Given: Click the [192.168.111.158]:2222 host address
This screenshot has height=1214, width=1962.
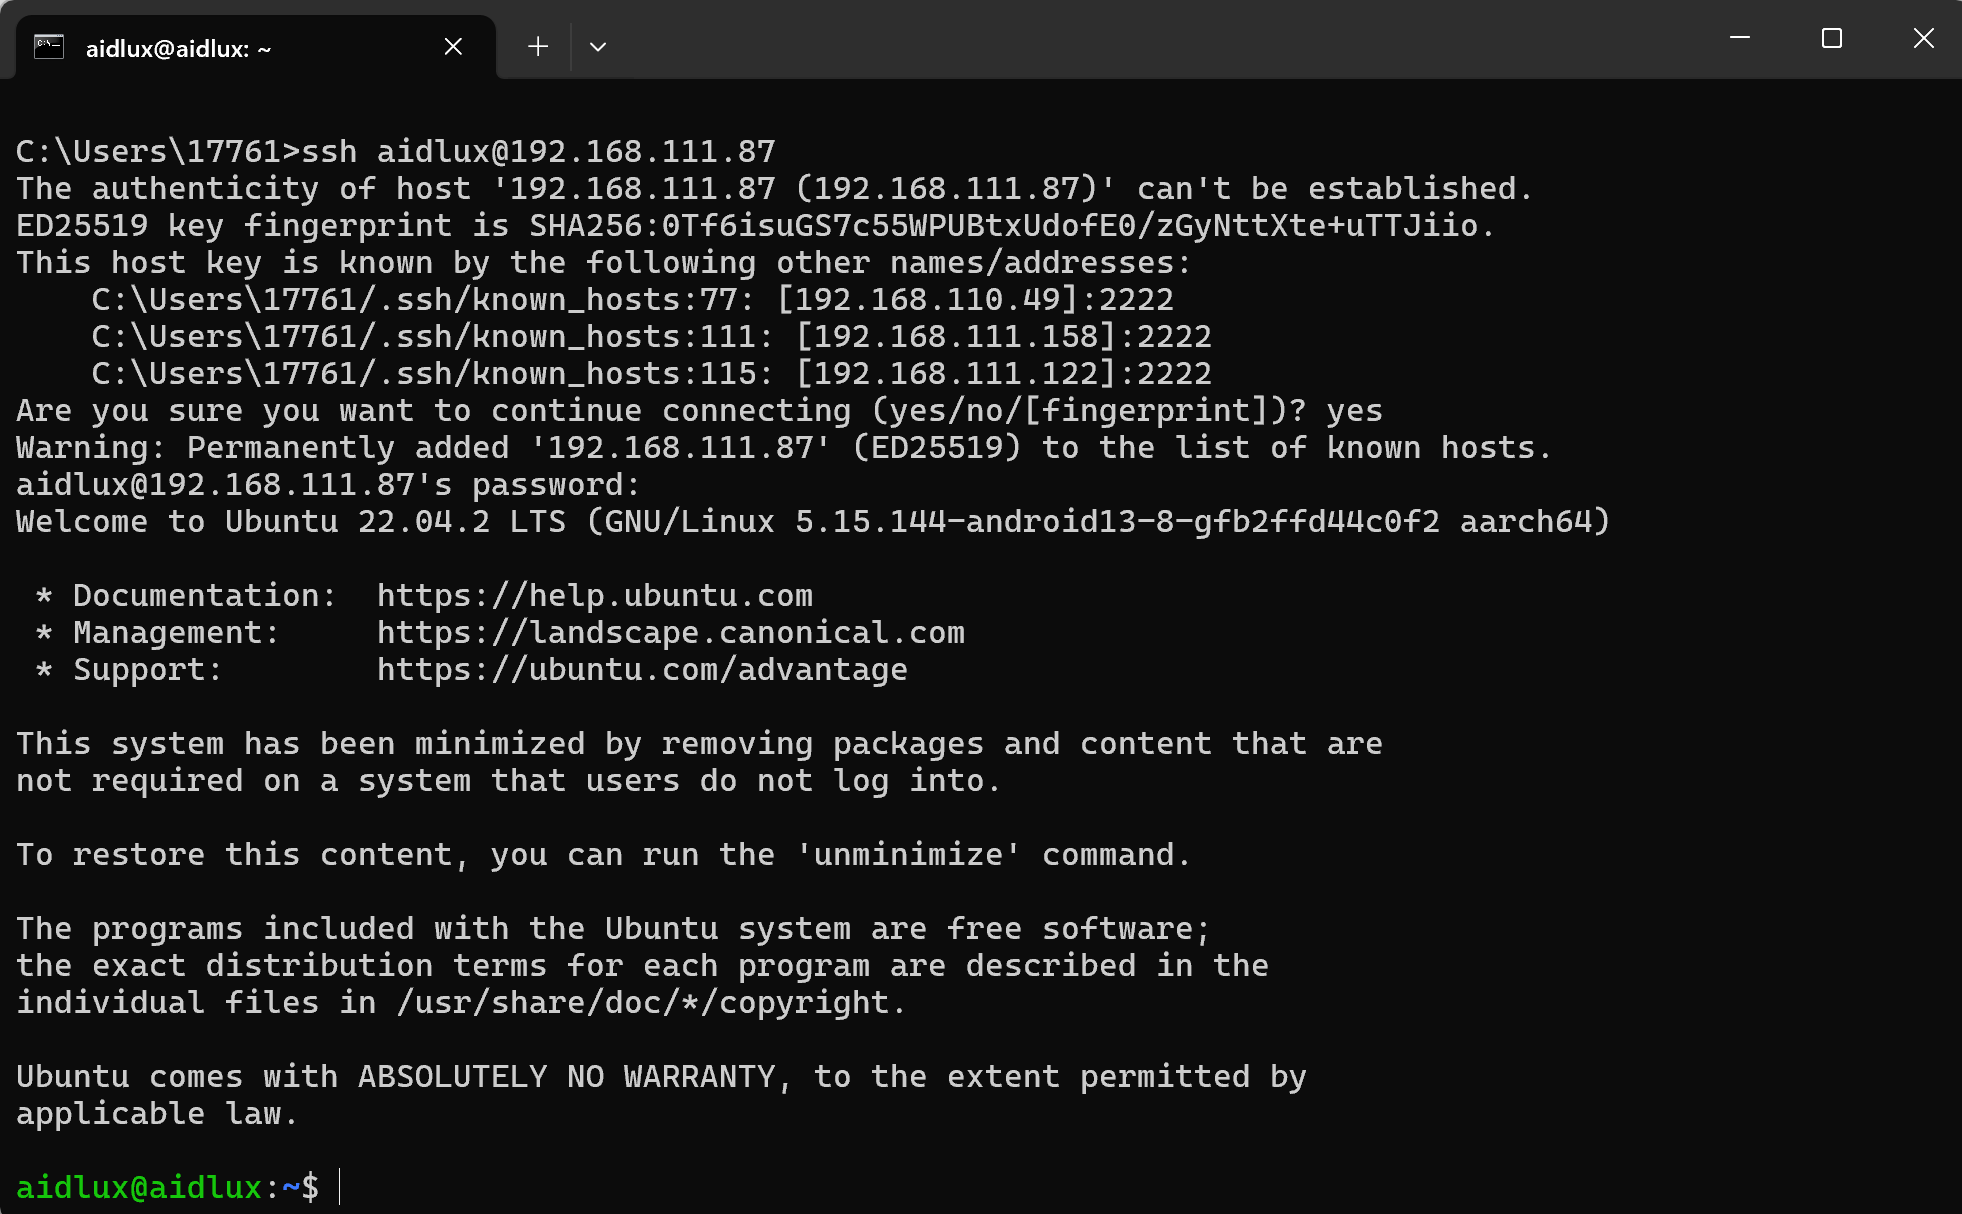Looking at the screenshot, I should (x=1004, y=337).
